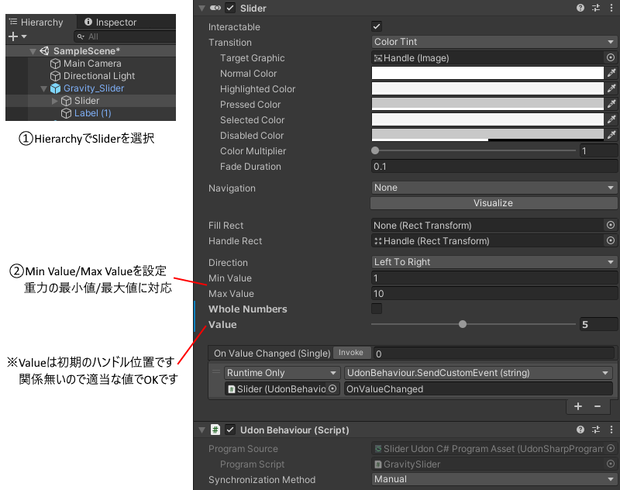This screenshot has height=490, width=620.
Task: Switch to the Inspector tab
Action: pyautogui.click(x=110, y=22)
